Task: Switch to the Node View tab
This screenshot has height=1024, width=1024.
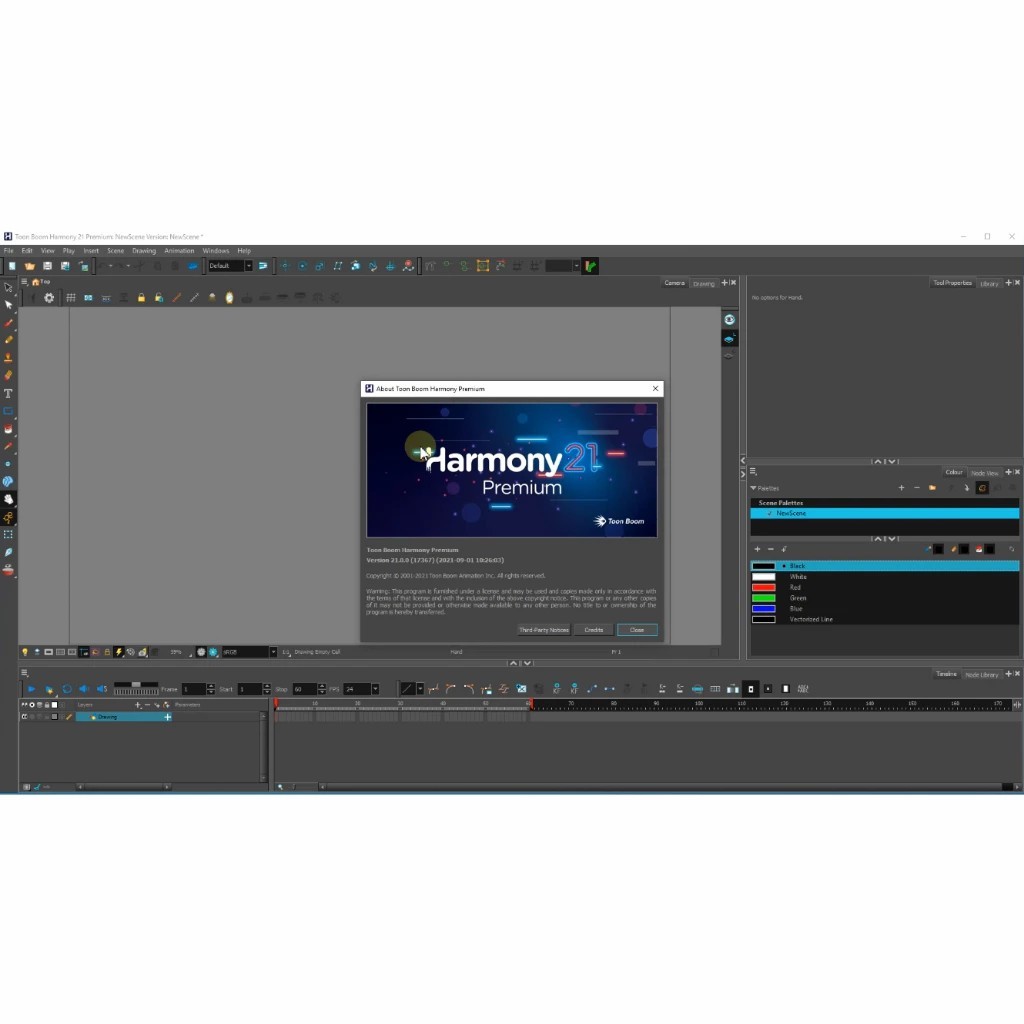Action: point(984,473)
